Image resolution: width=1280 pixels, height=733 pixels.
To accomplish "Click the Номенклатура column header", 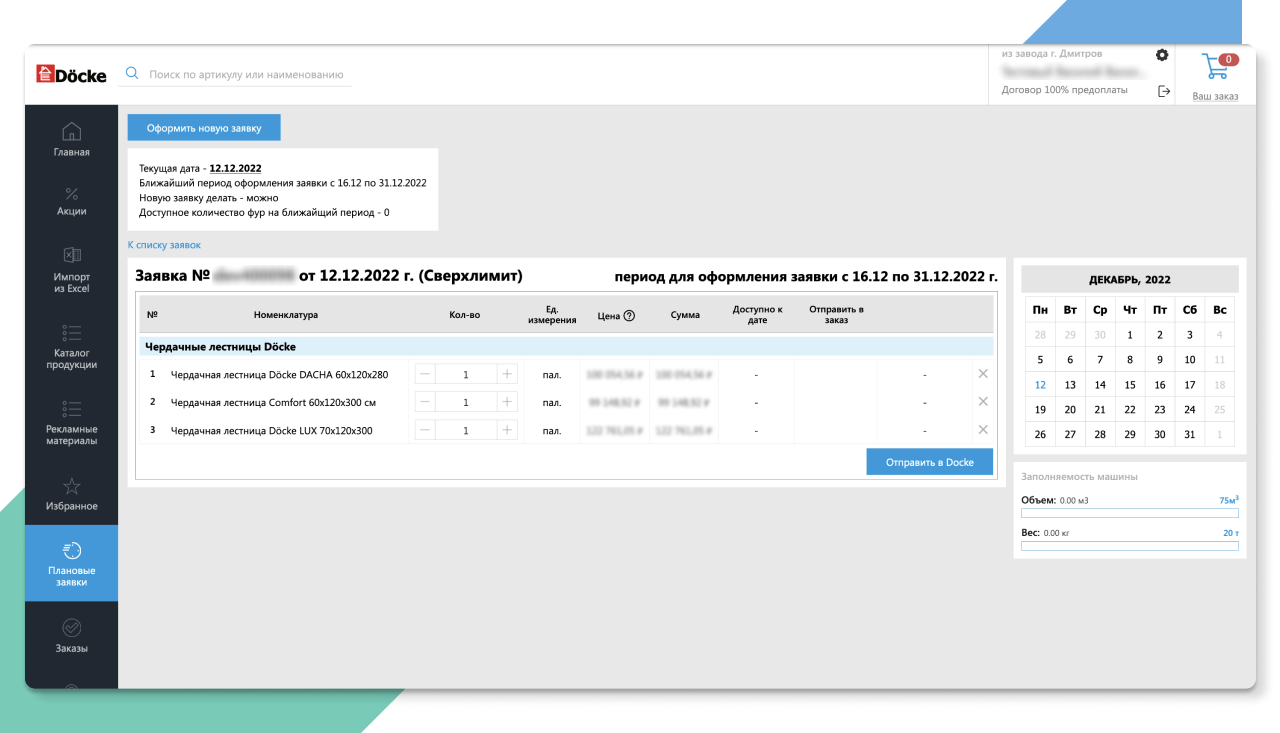I will tap(286, 315).
